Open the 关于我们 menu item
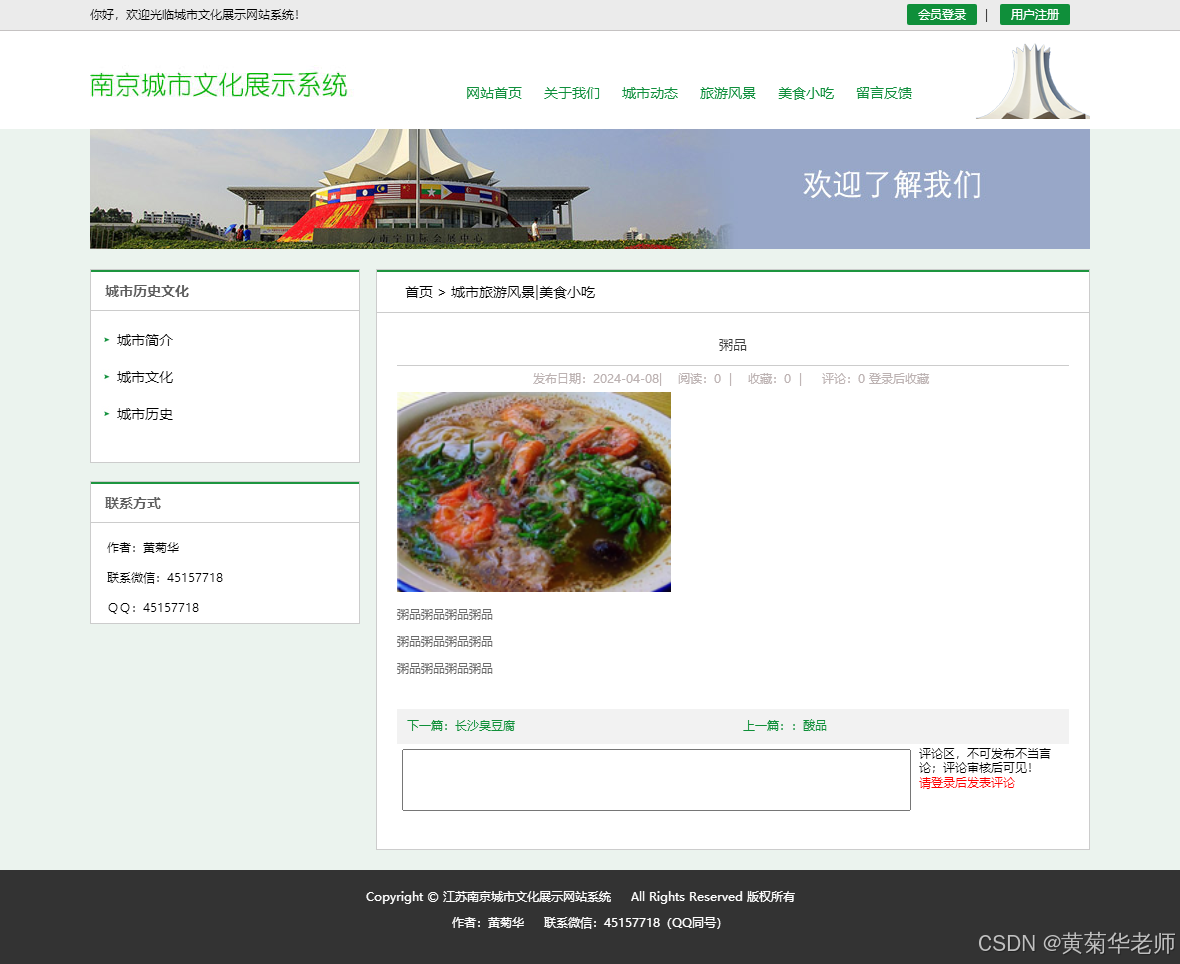The height and width of the screenshot is (964, 1180). pos(572,93)
